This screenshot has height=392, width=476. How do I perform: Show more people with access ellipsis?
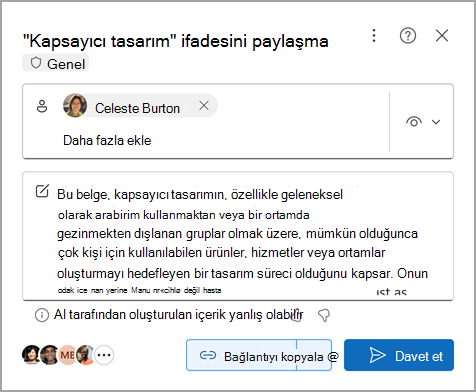click(104, 355)
